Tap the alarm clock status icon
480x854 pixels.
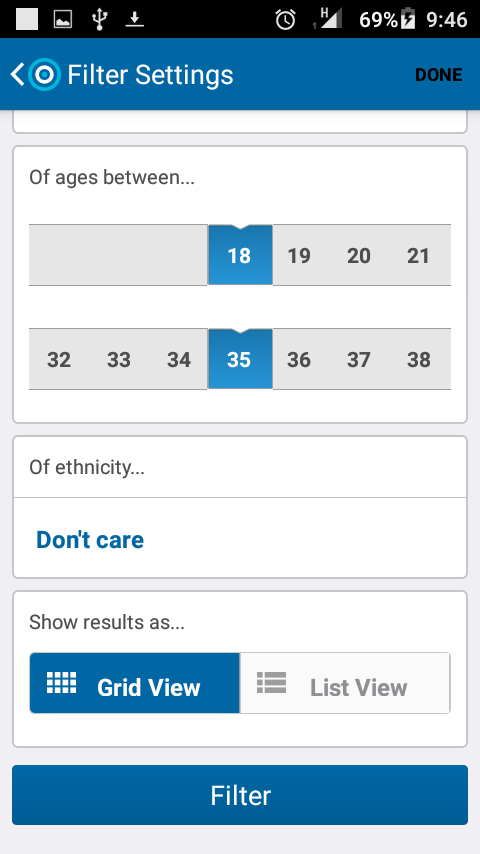pyautogui.click(x=285, y=20)
